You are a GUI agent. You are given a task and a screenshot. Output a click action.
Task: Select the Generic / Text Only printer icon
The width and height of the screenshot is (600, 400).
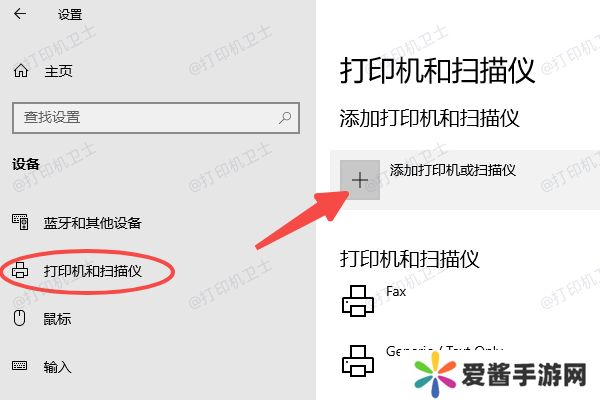click(358, 361)
